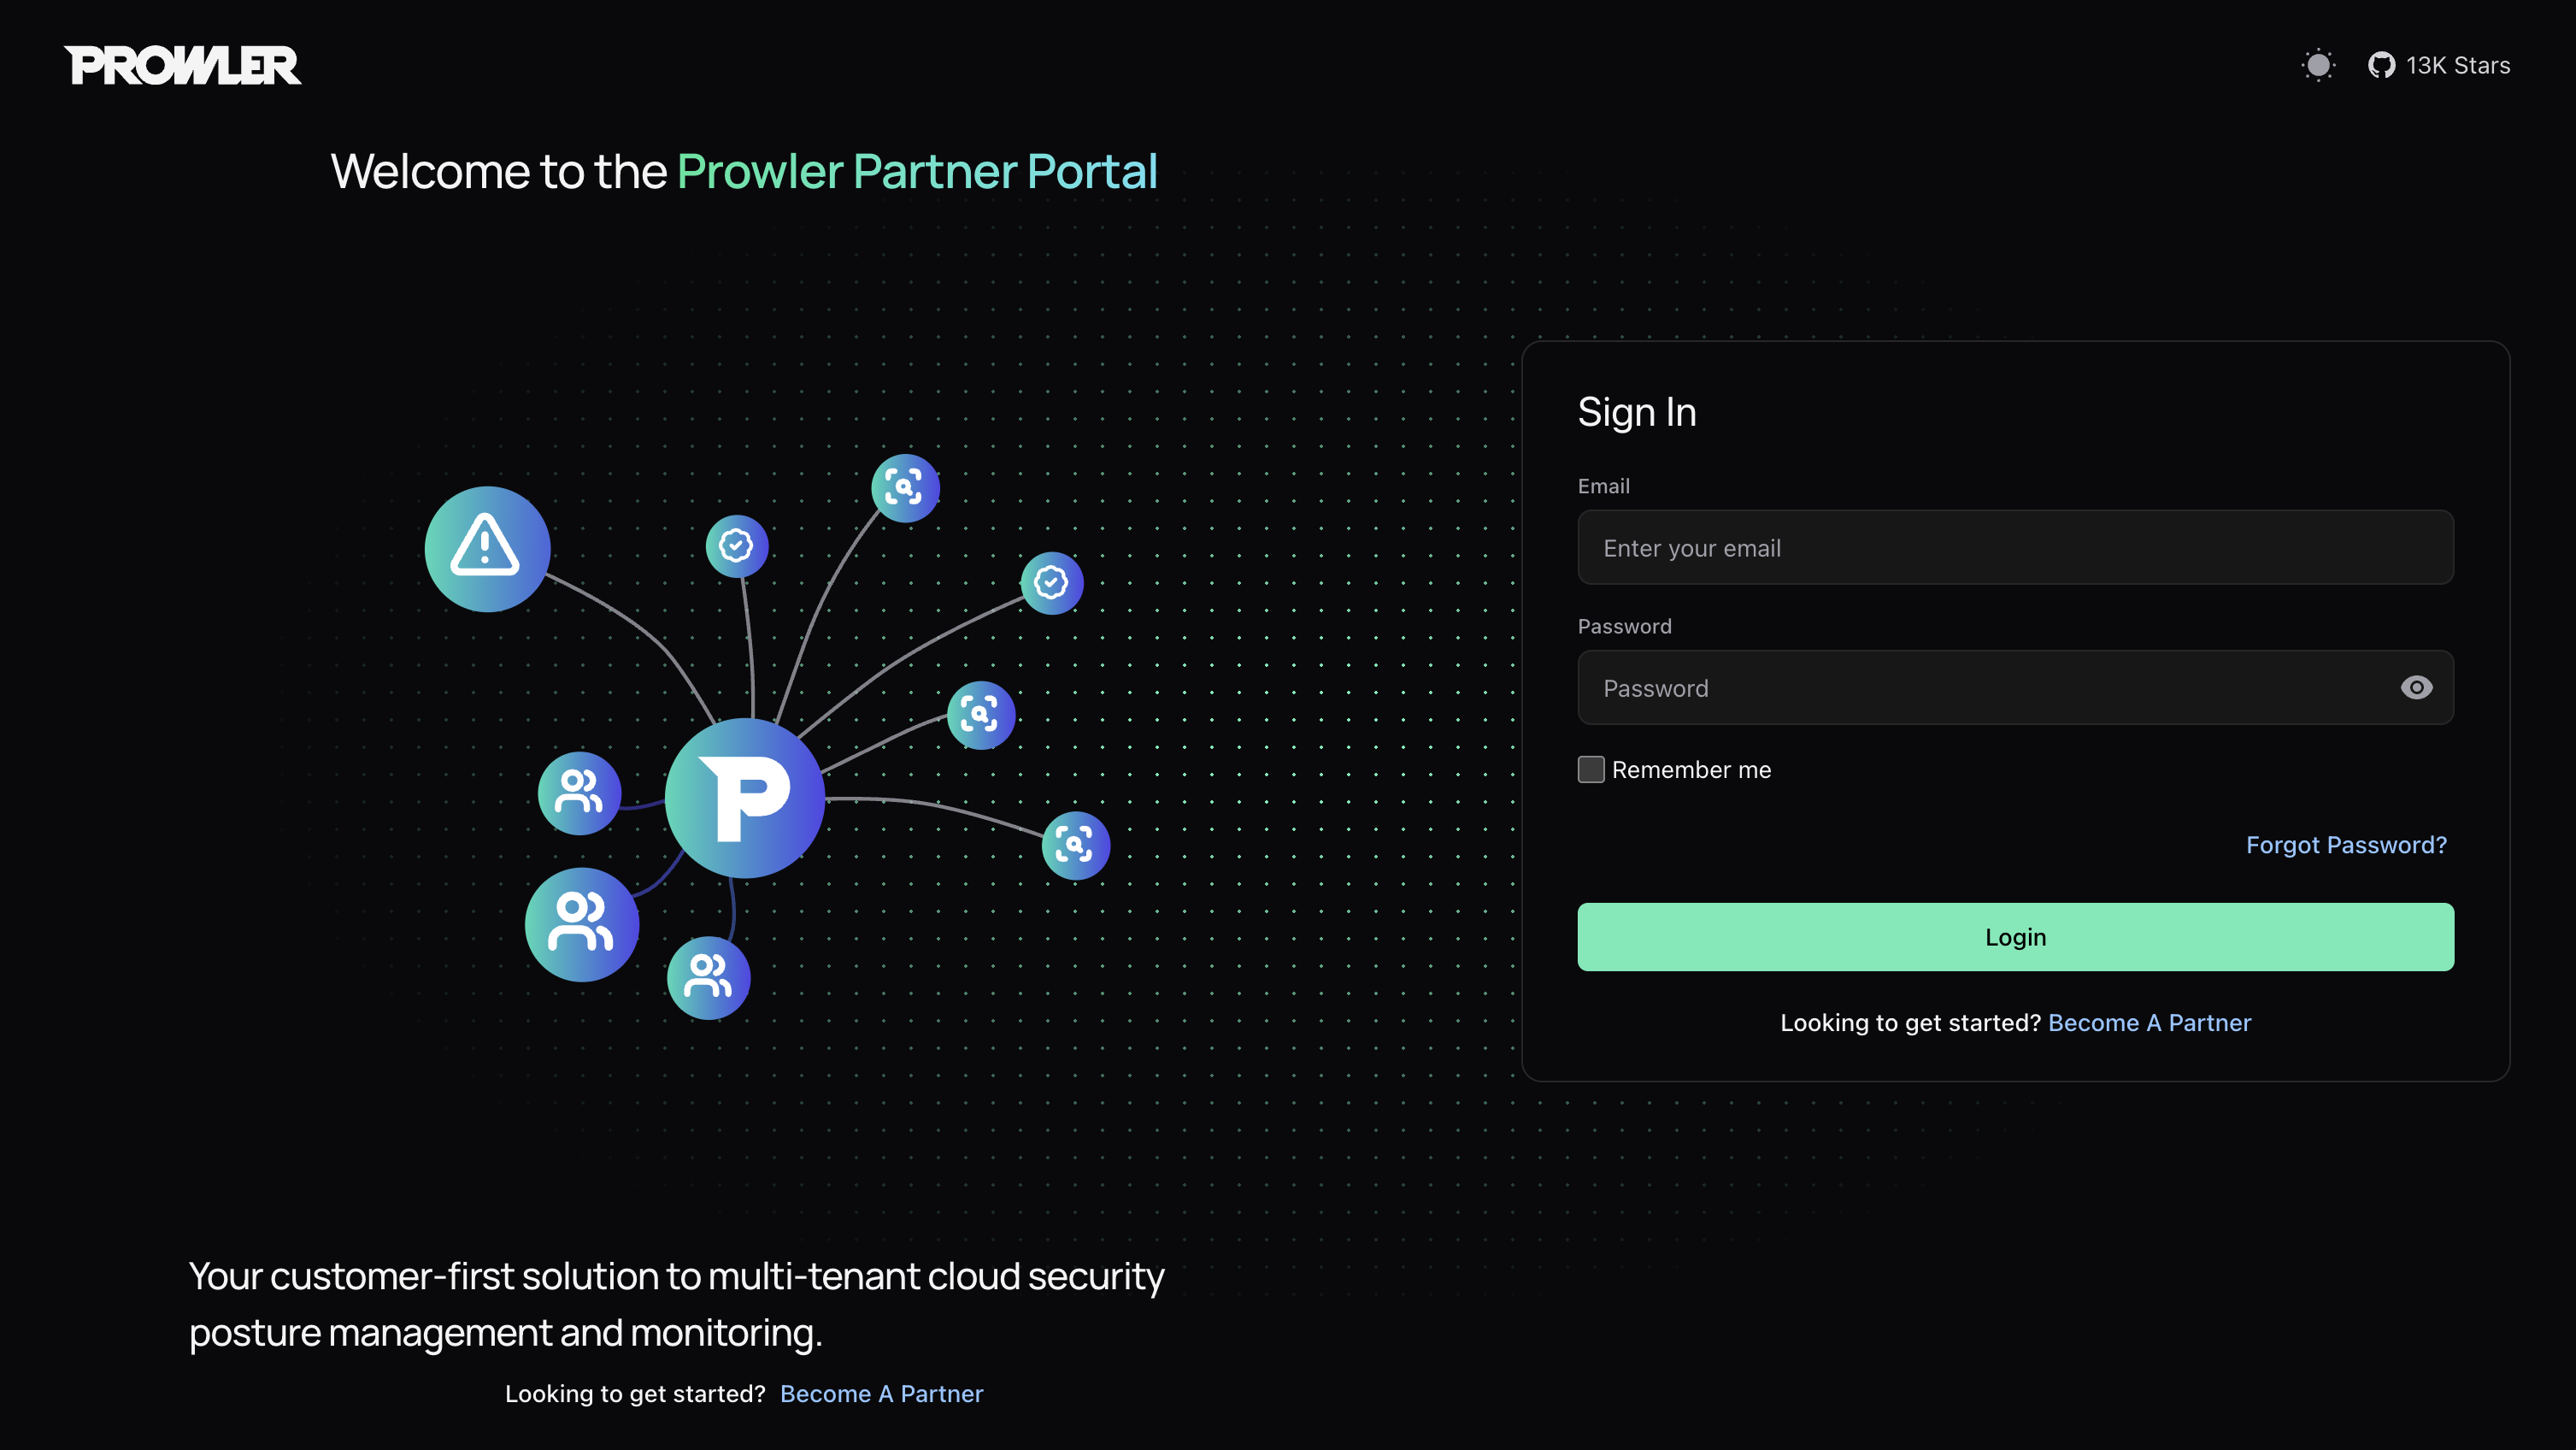This screenshot has width=2576, height=1450.
Task: Open Become A Partner link below the tagline
Action: pos(881,1394)
